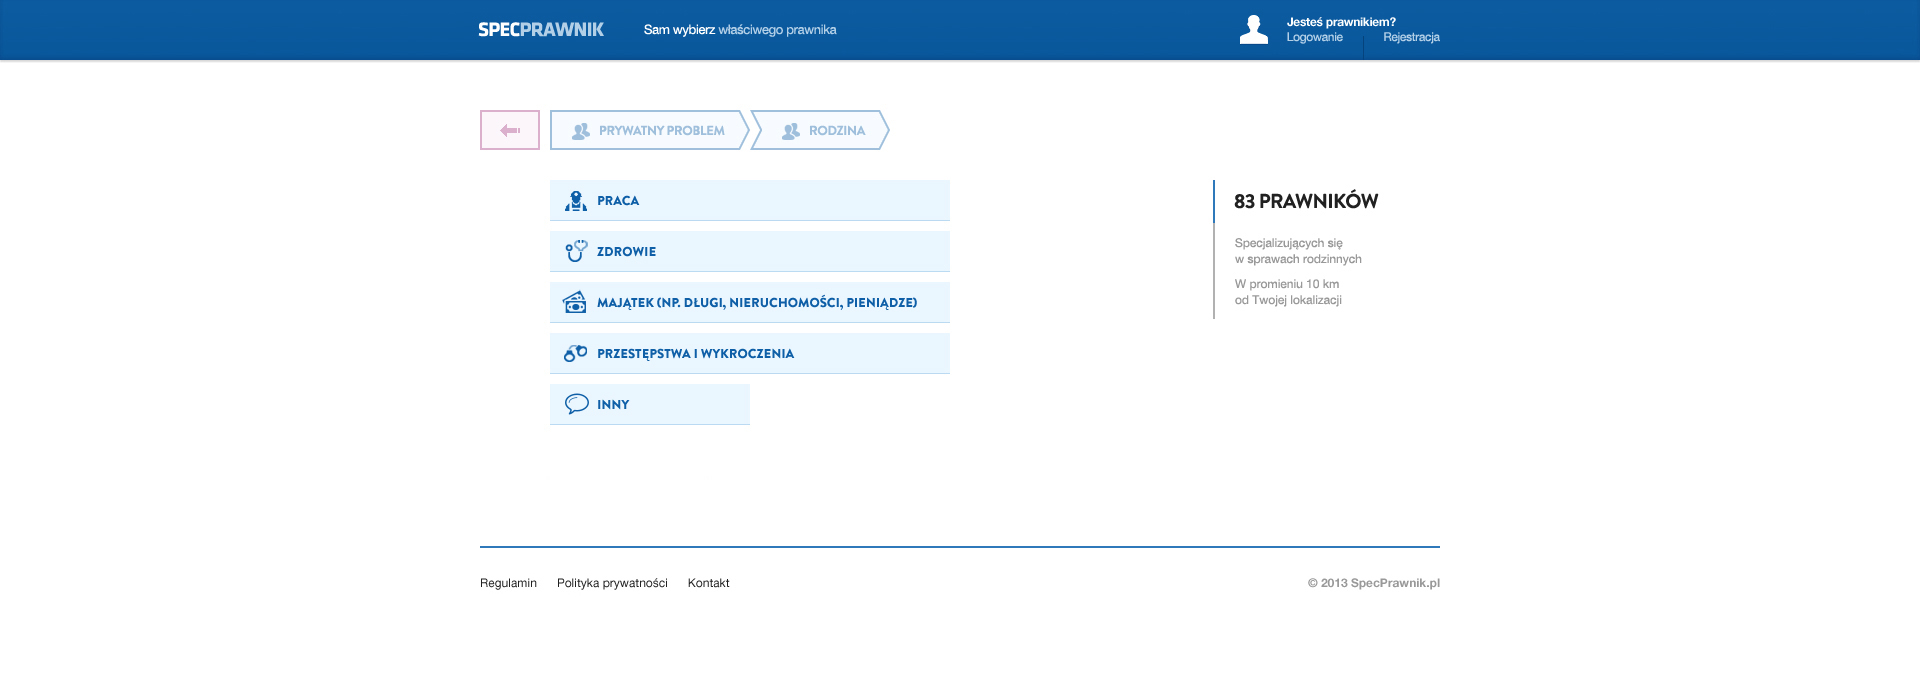Select the Inny category
The image size is (1920, 700).
(x=650, y=404)
